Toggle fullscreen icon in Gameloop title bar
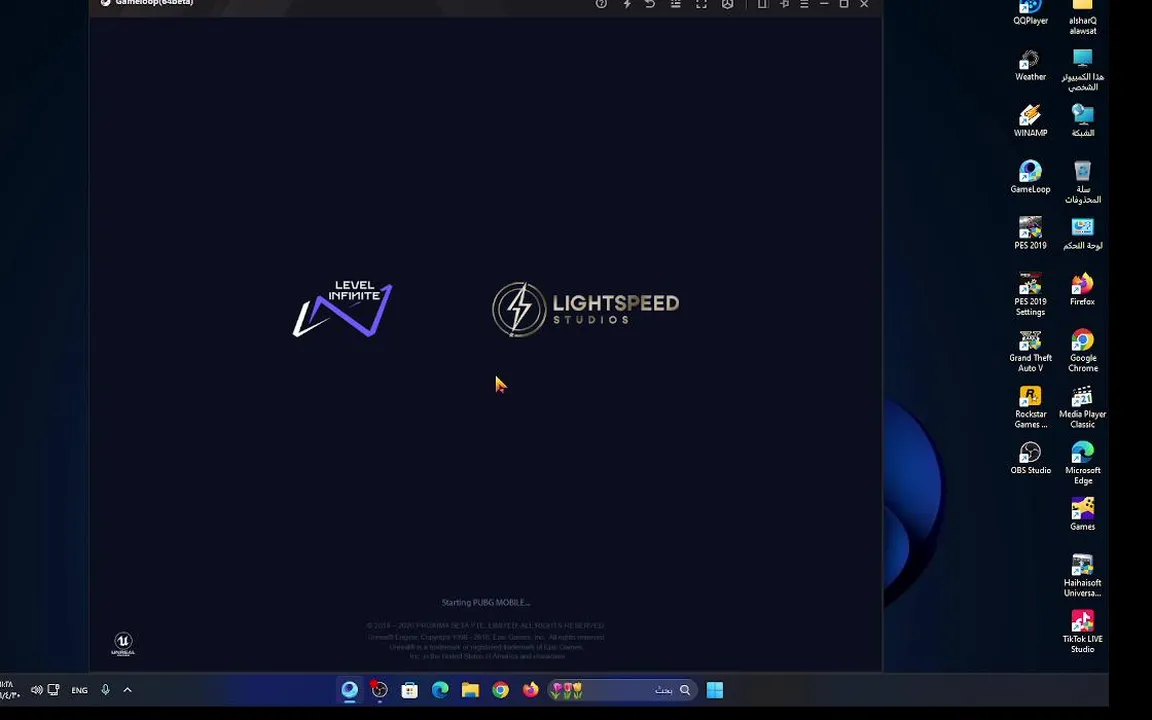1152x720 pixels. point(701,4)
